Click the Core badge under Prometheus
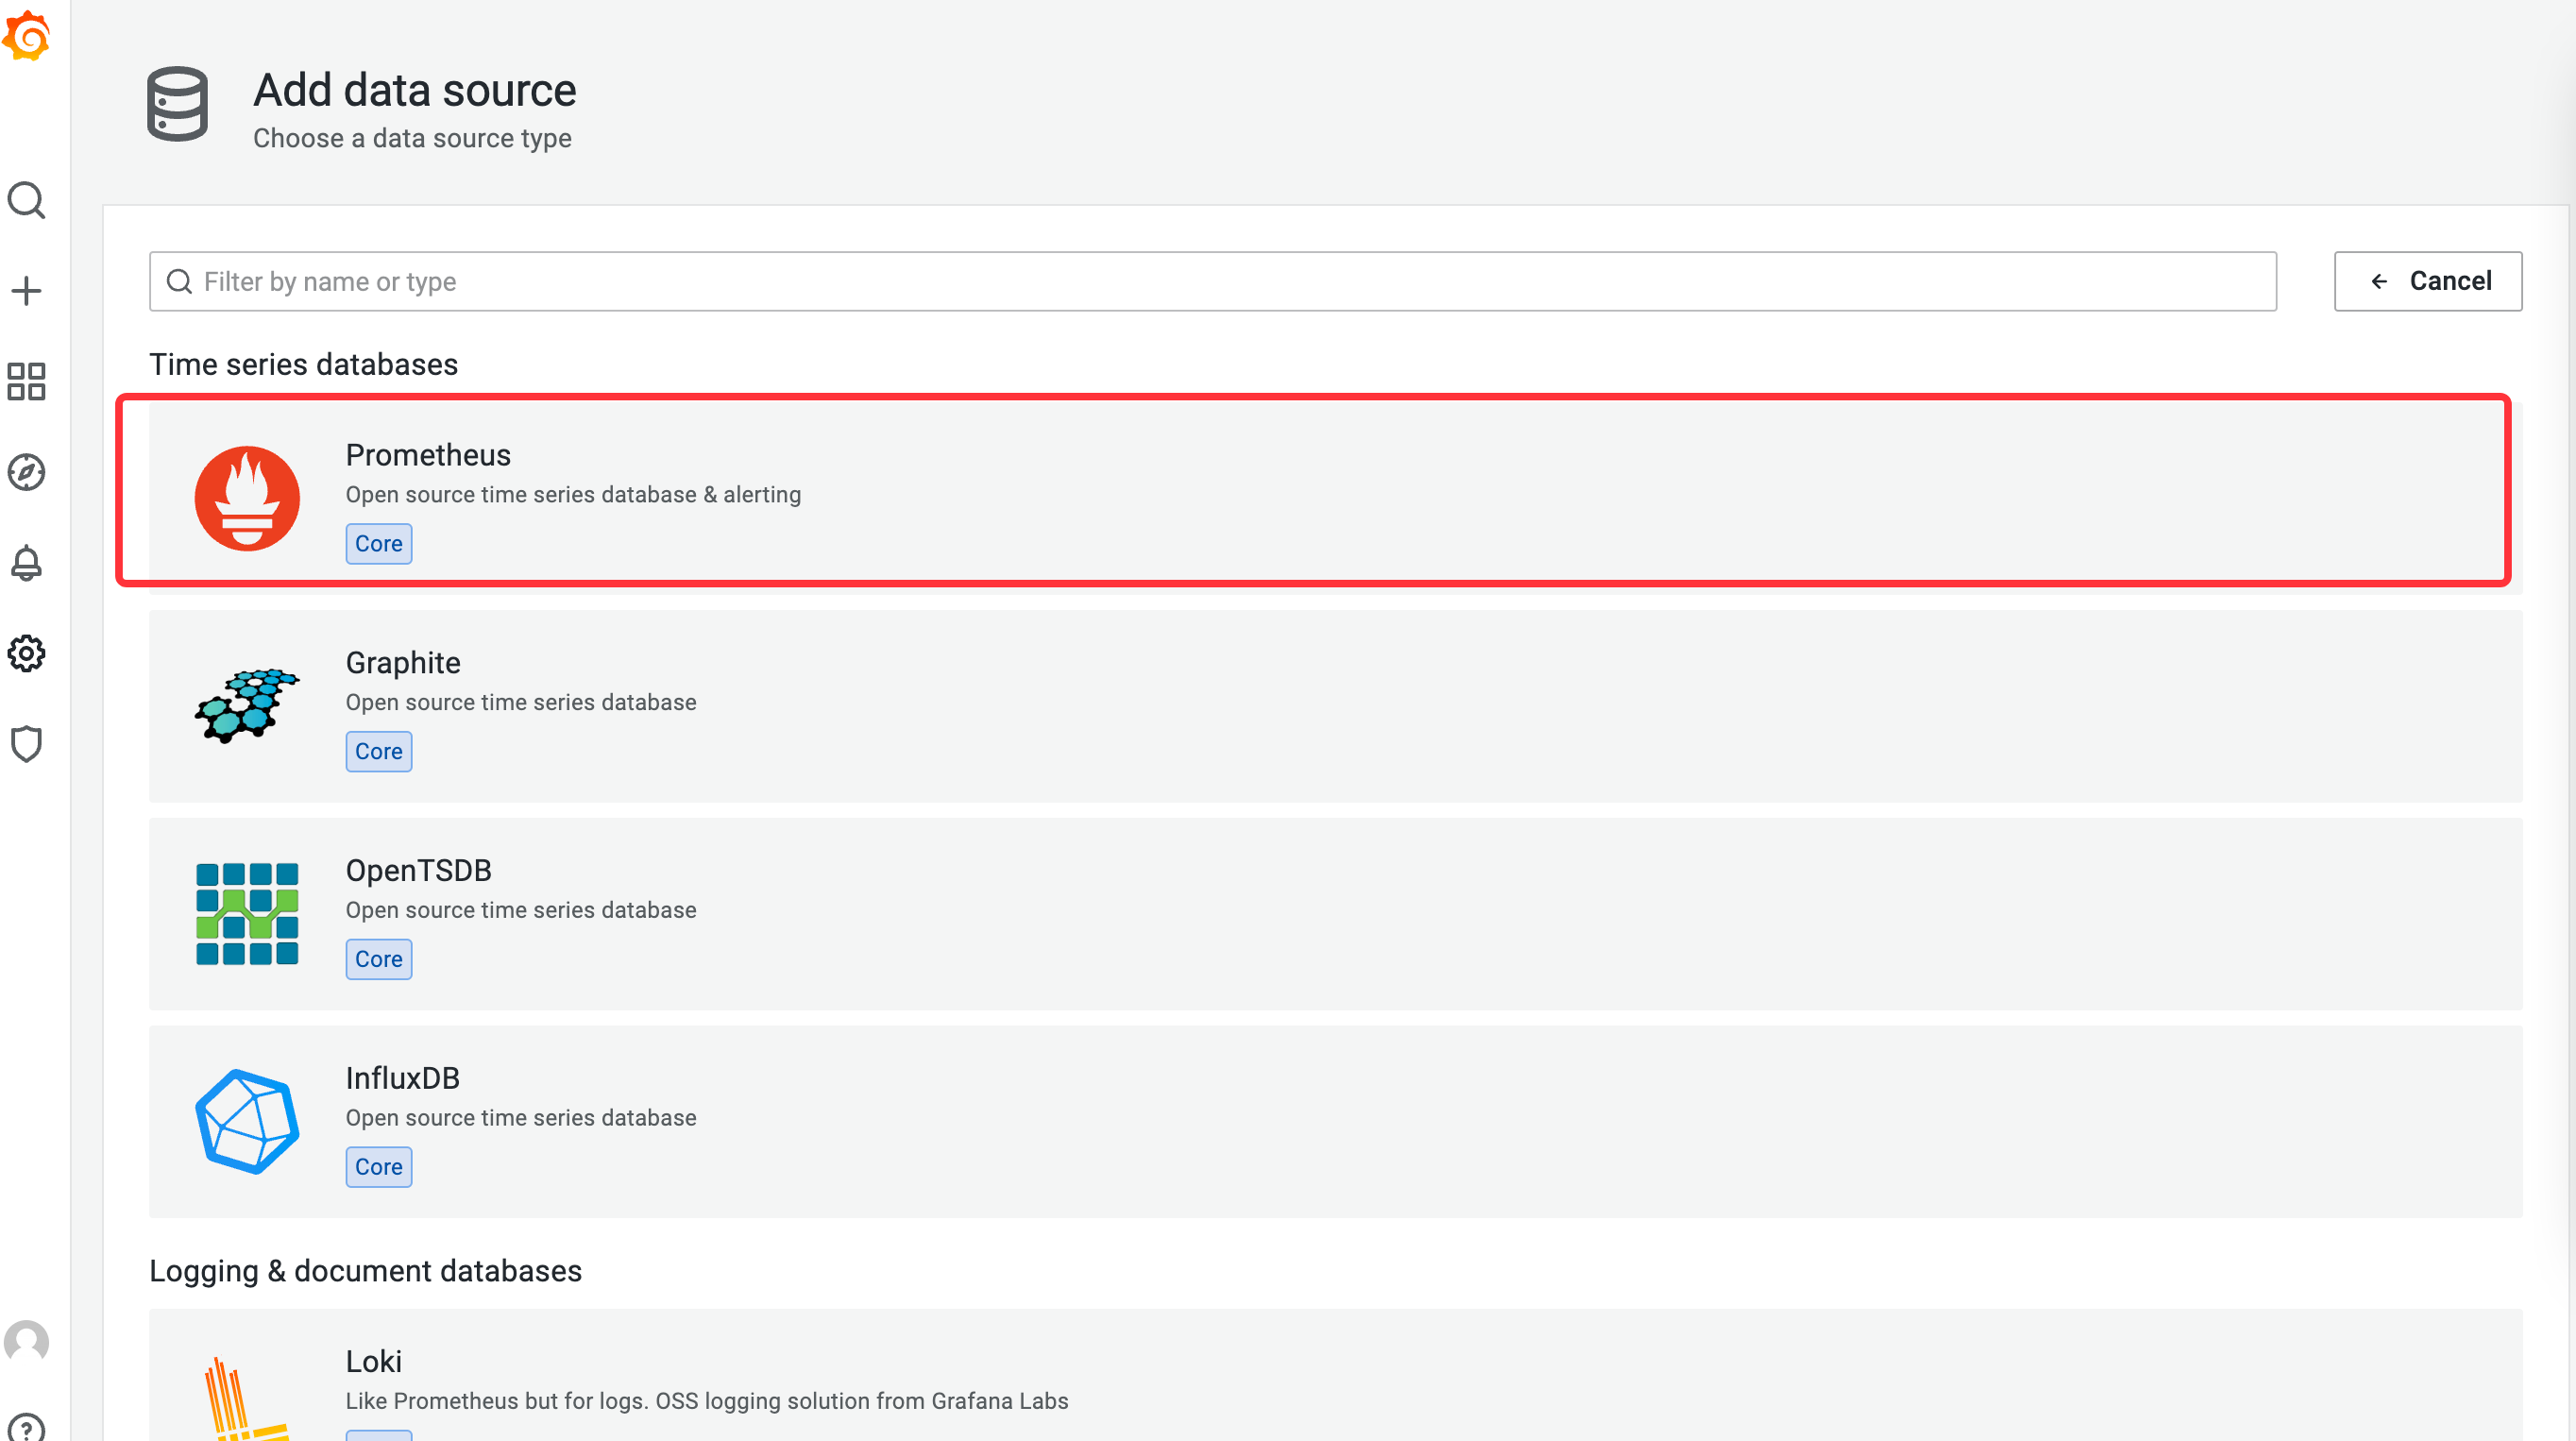 pyautogui.click(x=378, y=543)
